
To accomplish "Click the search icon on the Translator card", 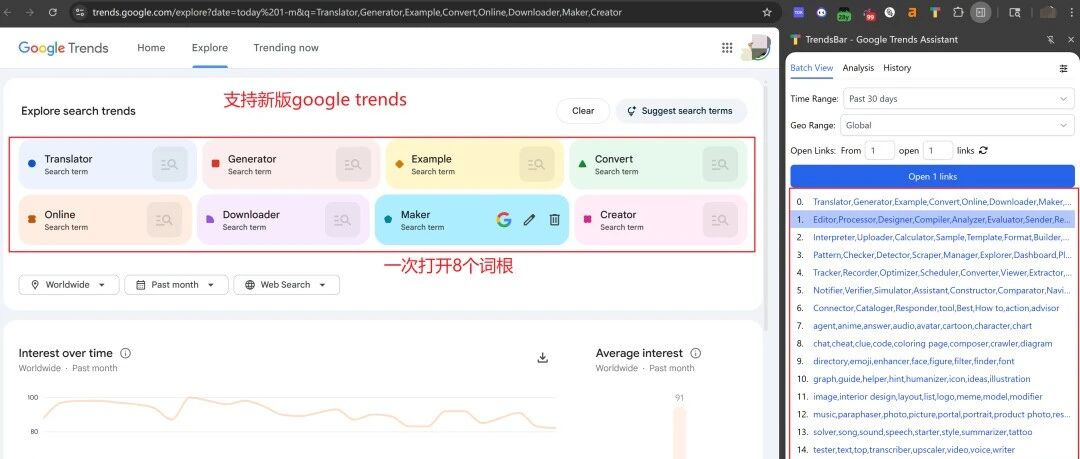I will point(169,164).
